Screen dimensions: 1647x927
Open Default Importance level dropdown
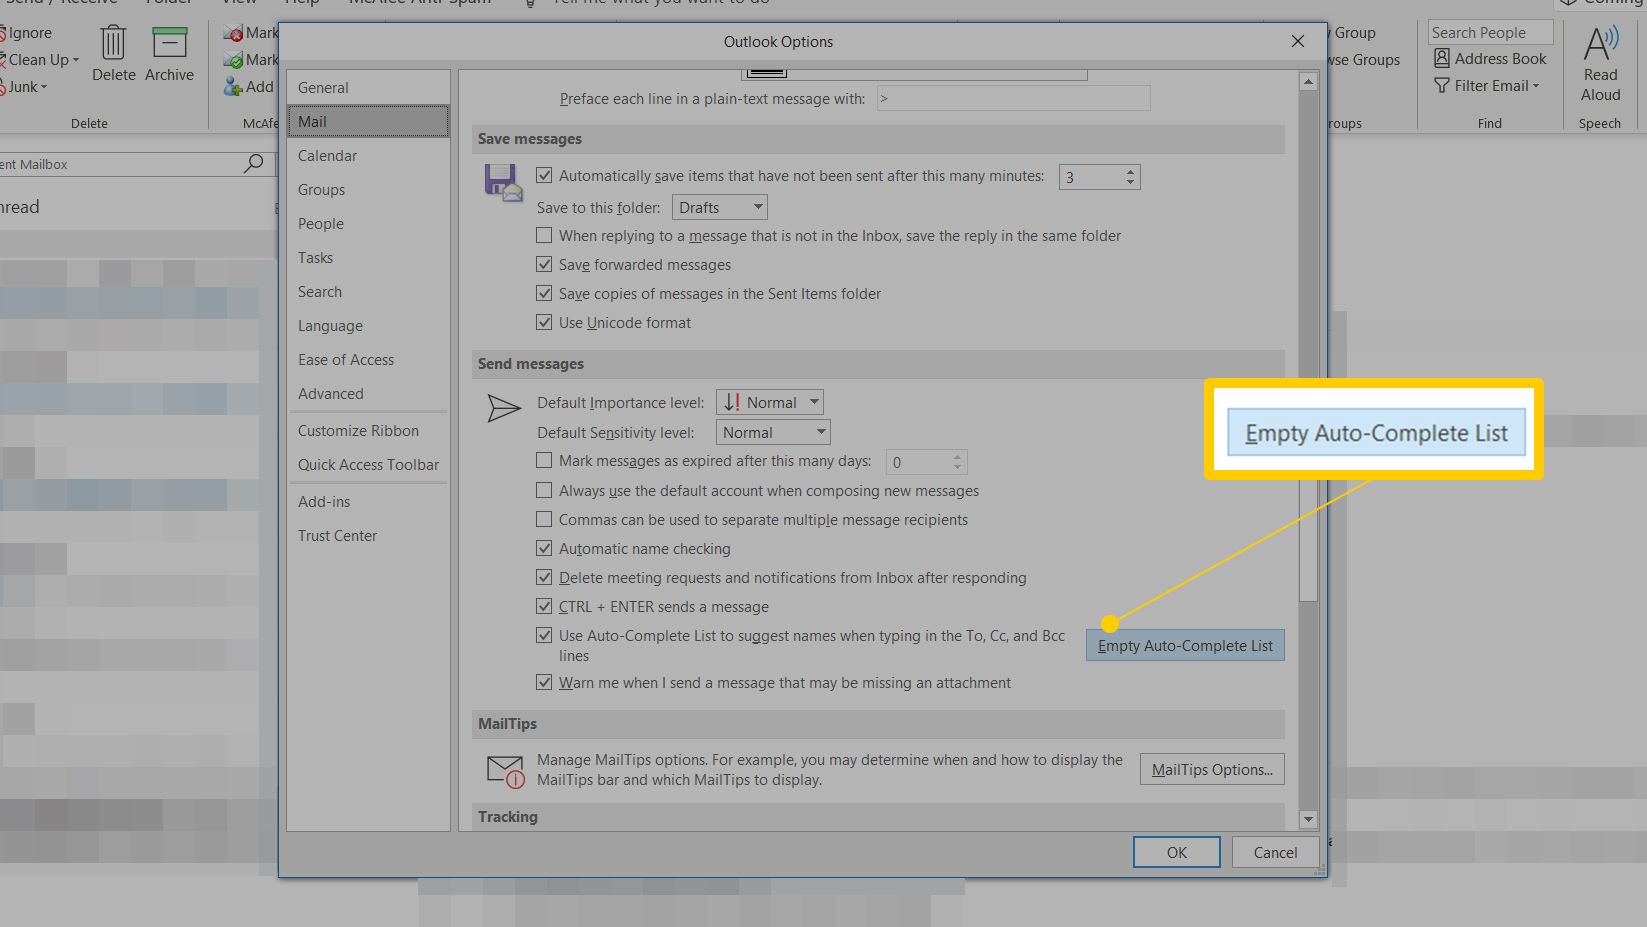click(769, 402)
